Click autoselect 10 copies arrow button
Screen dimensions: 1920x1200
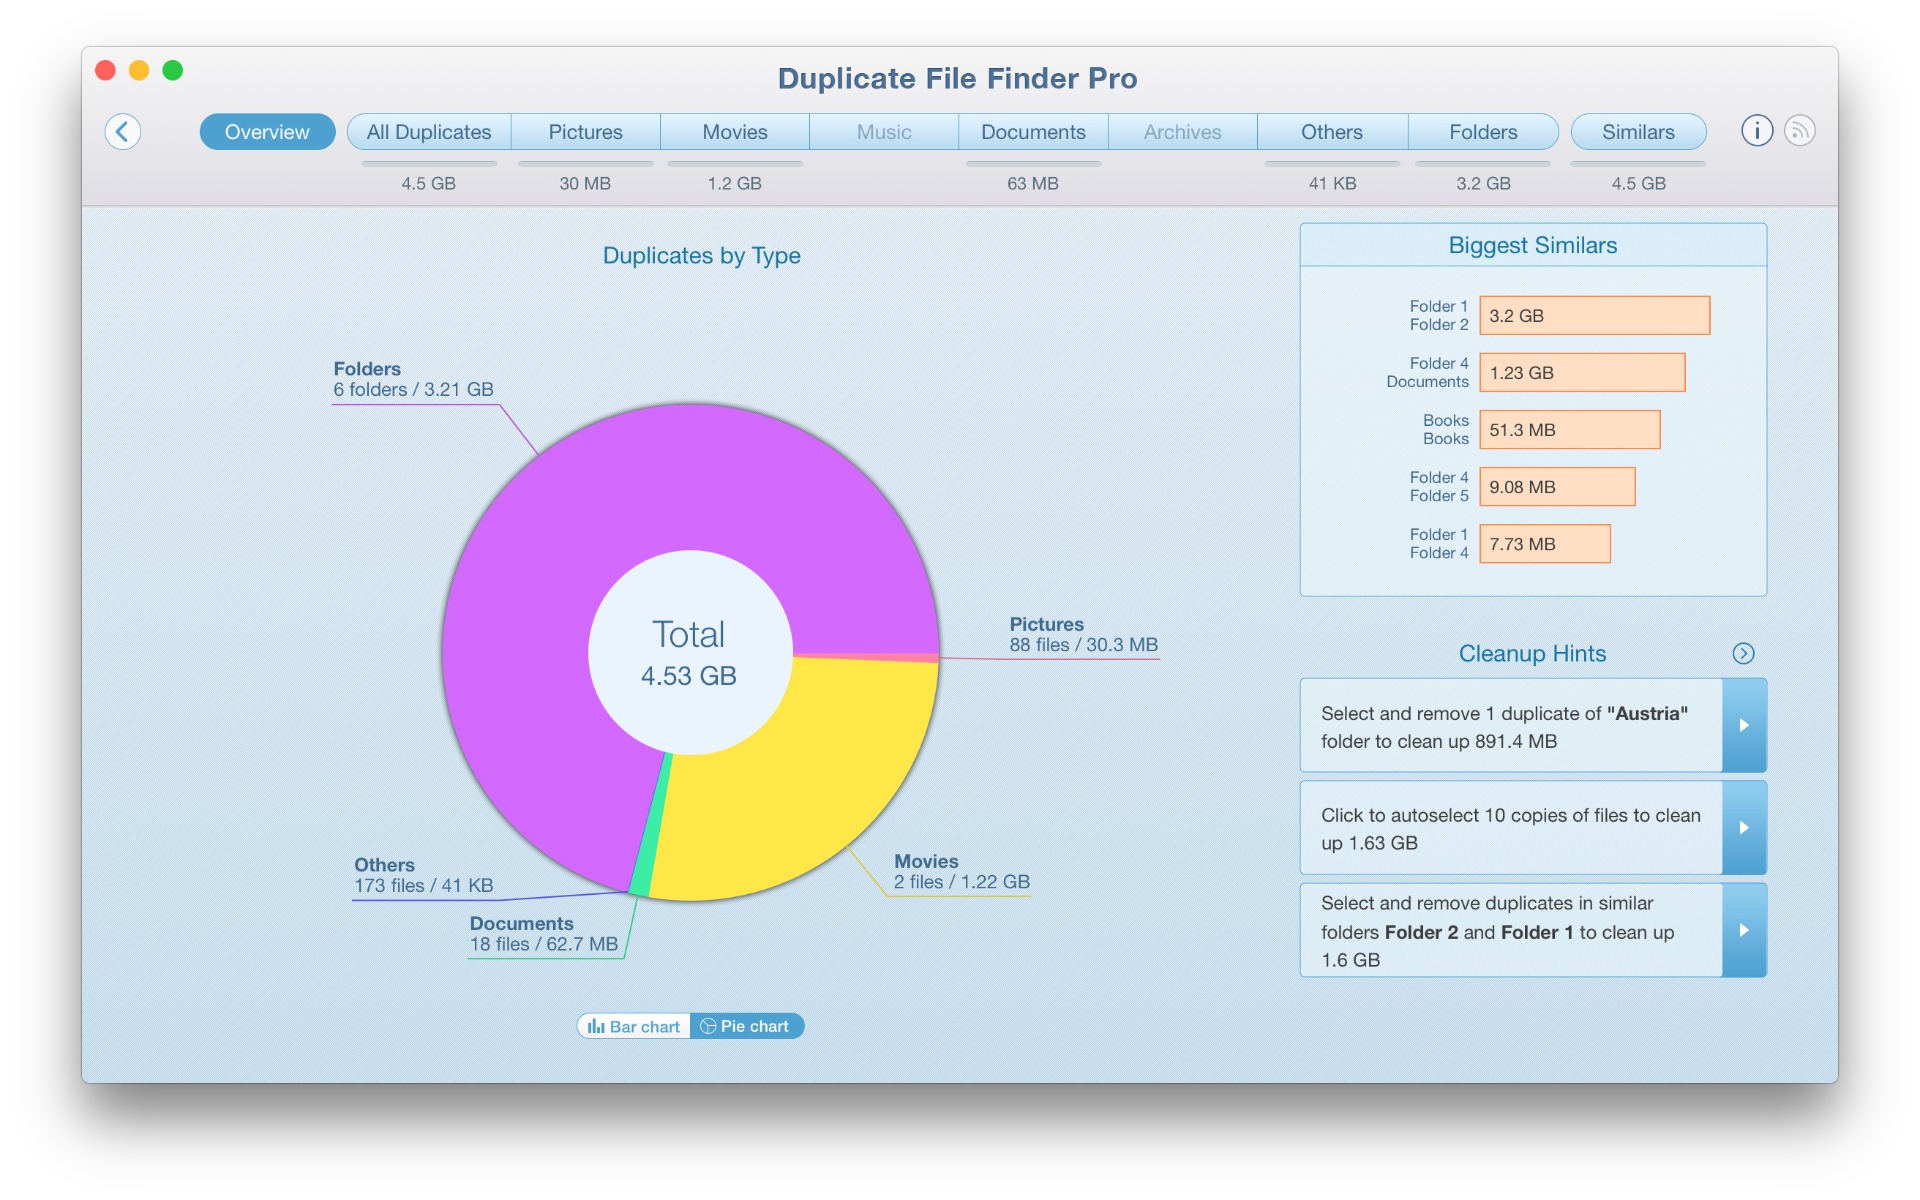click(x=1743, y=828)
